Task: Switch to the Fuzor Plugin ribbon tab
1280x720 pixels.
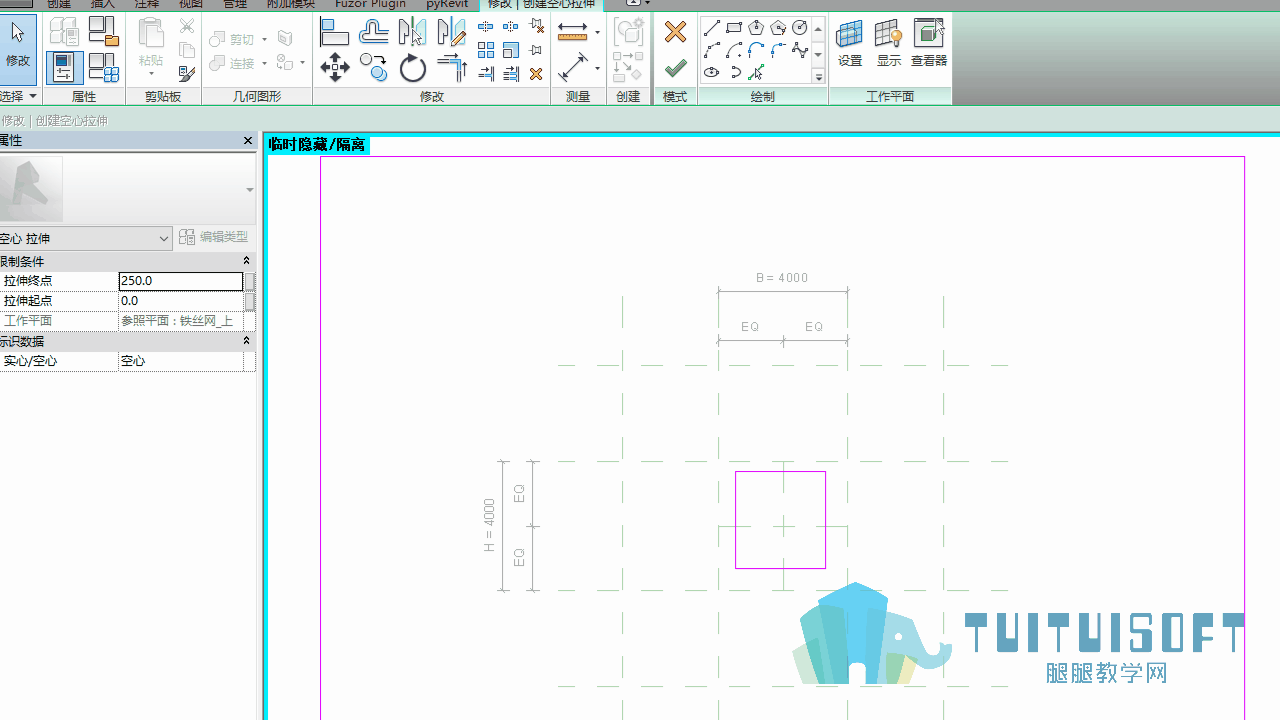Action: pyautogui.click(x=370, y=5)
